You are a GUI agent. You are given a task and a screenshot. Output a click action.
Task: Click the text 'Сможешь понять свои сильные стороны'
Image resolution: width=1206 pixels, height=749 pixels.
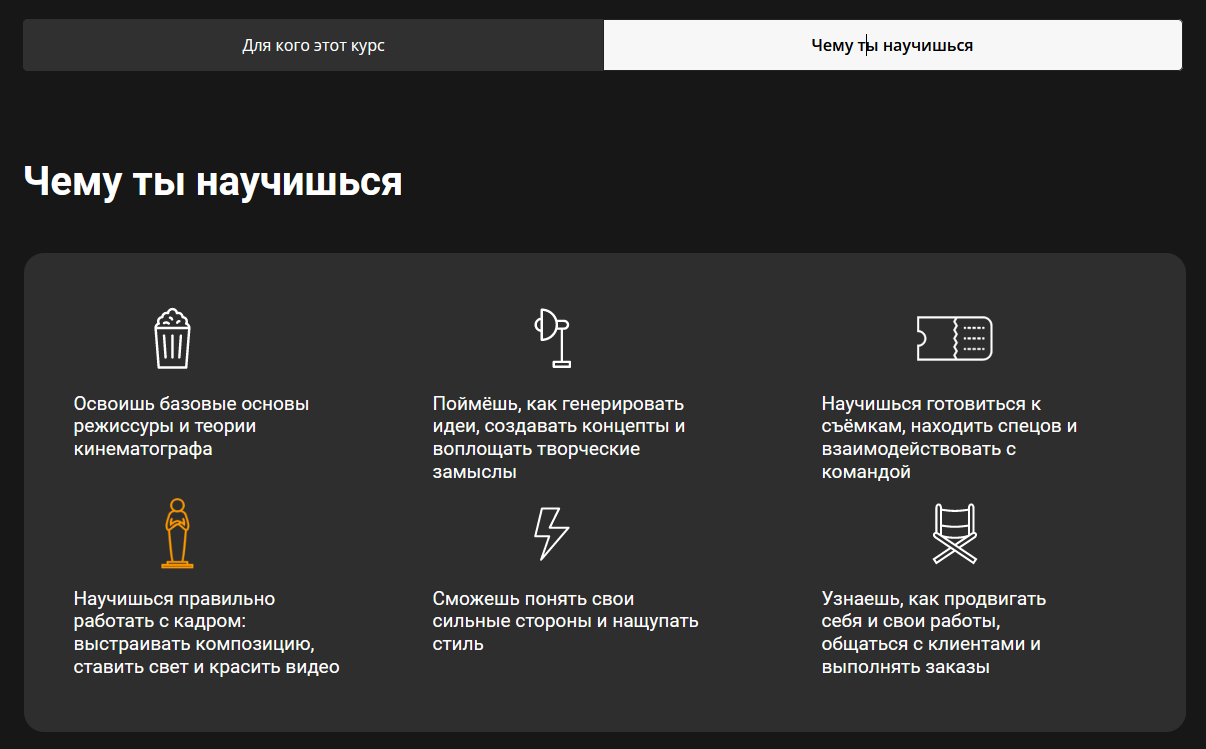tap(565, 621)
